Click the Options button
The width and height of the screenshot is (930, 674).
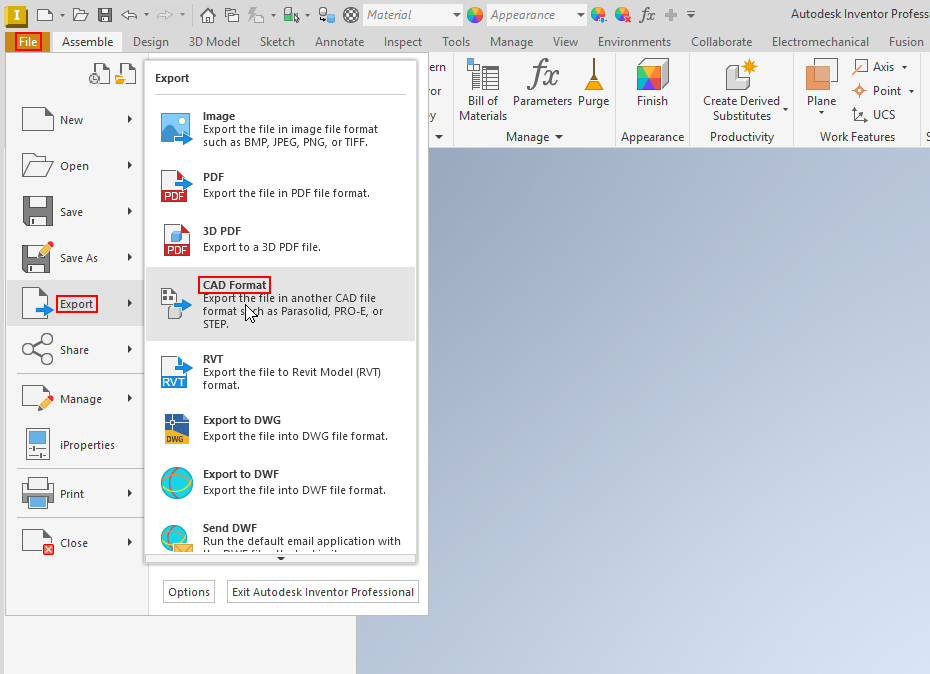pos(189,592)
